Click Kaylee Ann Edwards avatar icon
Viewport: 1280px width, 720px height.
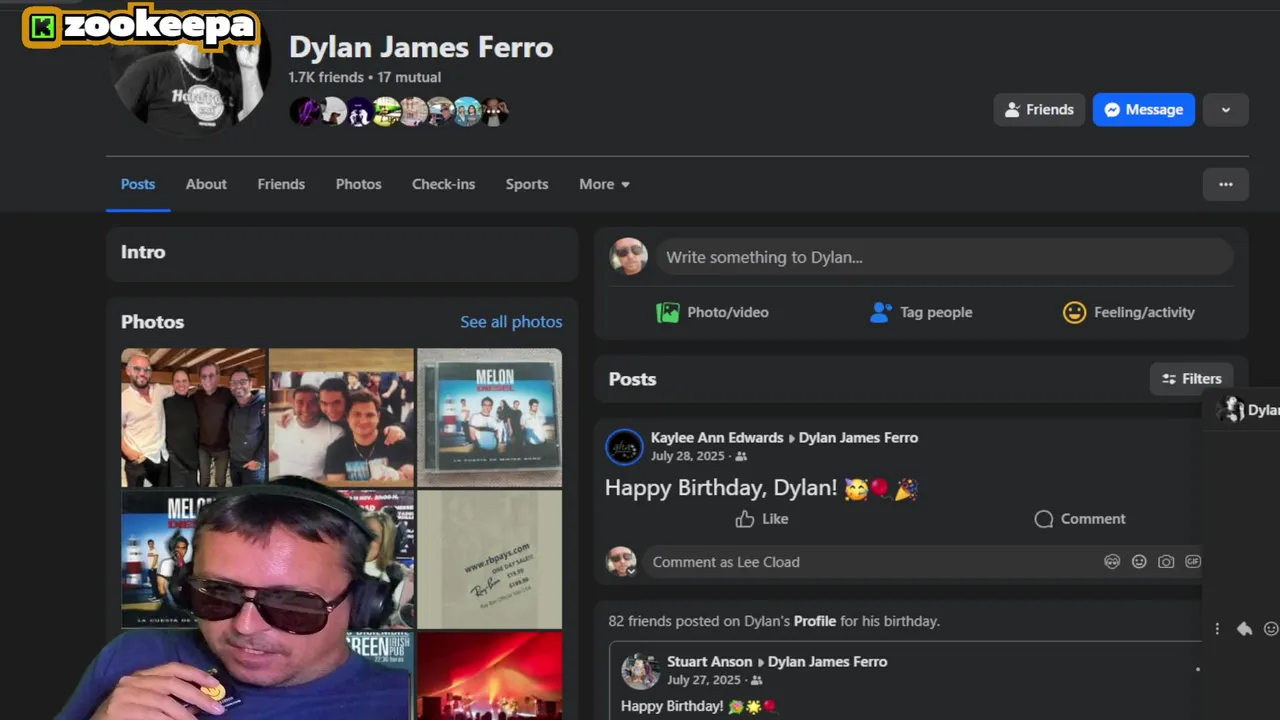tap(625, 447)
